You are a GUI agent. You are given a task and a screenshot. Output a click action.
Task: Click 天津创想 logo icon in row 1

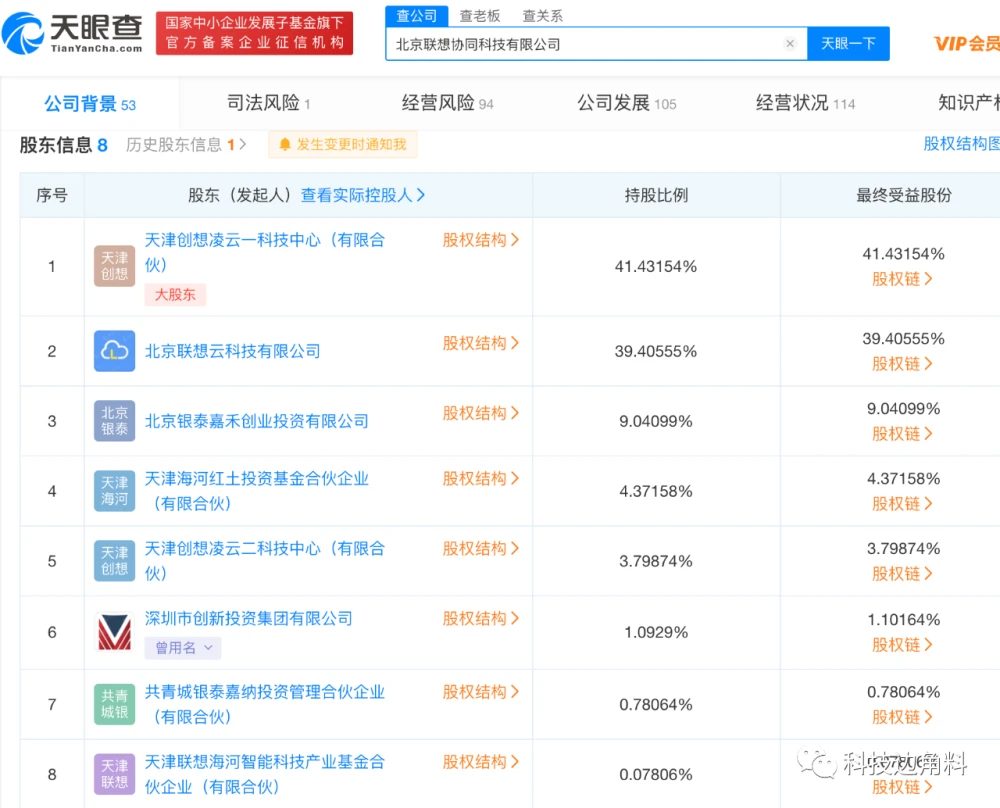[x=114, y=266]
